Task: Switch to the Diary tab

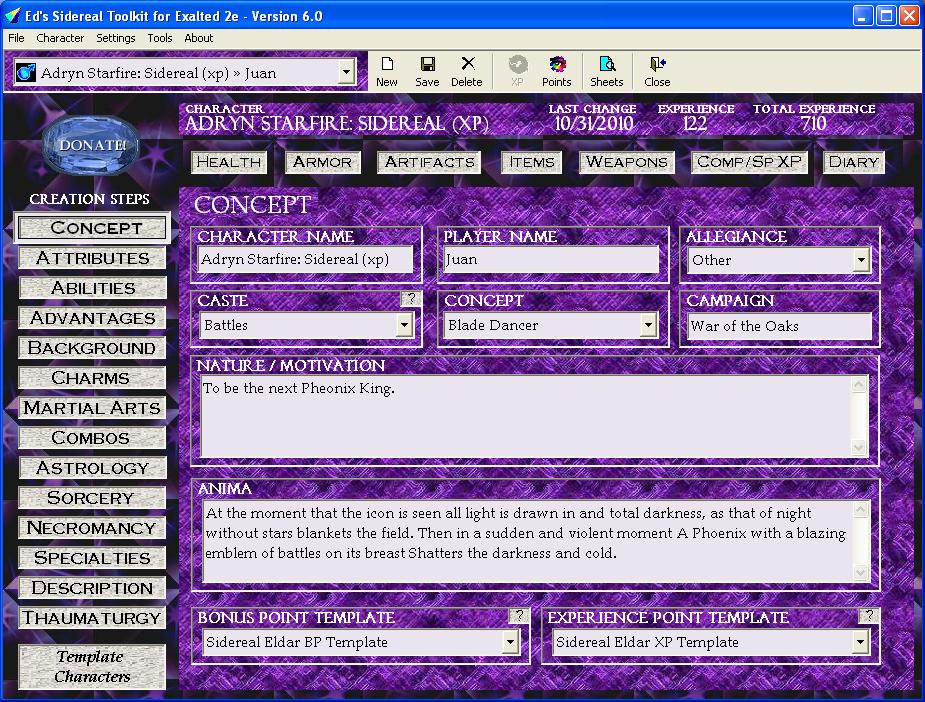Action: click(854, 162)
